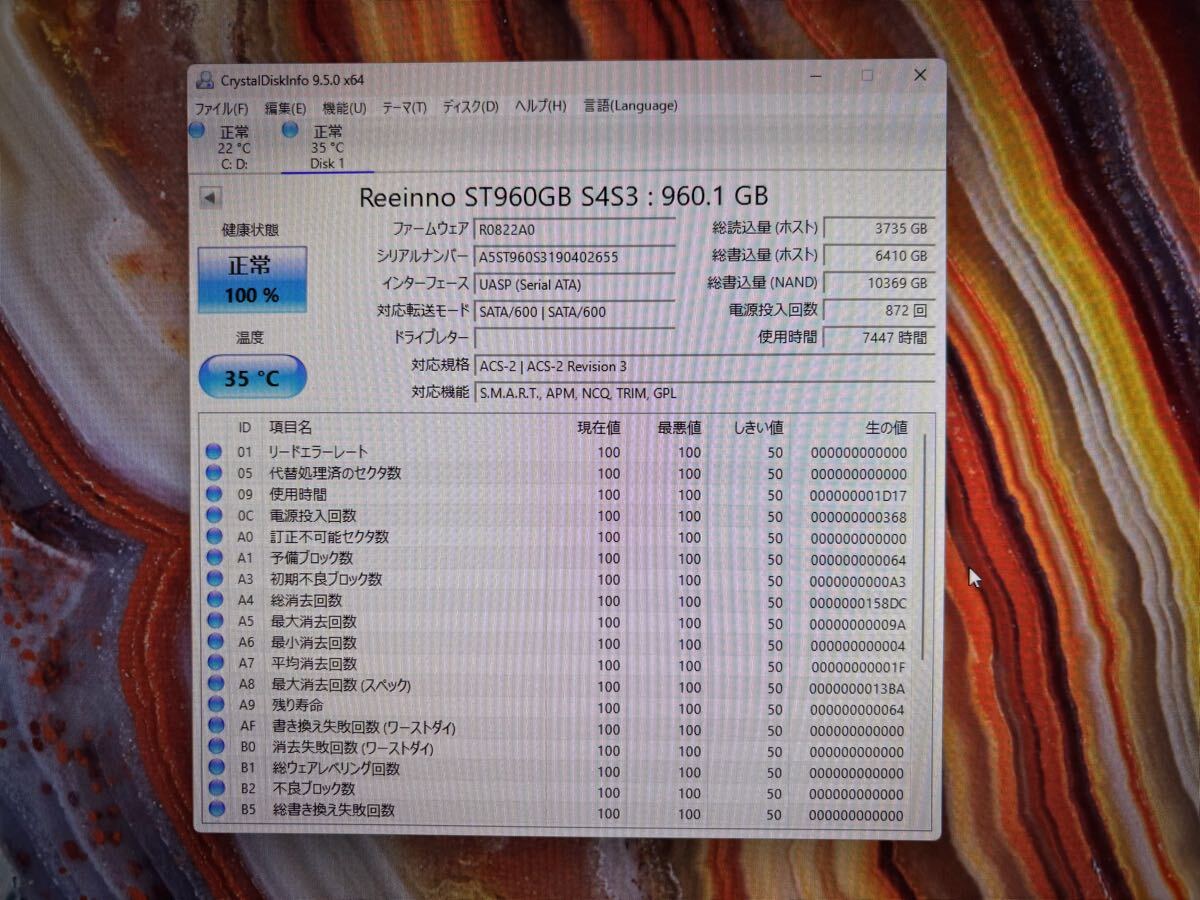Click the 項目名 column header
1200x900 pixels.
click(291, 427)
